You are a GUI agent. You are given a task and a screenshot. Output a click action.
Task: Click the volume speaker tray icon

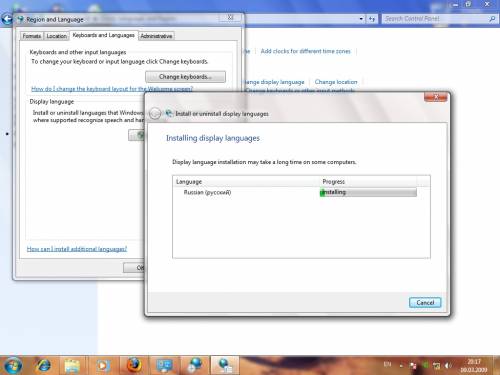(x=448, y=366)
